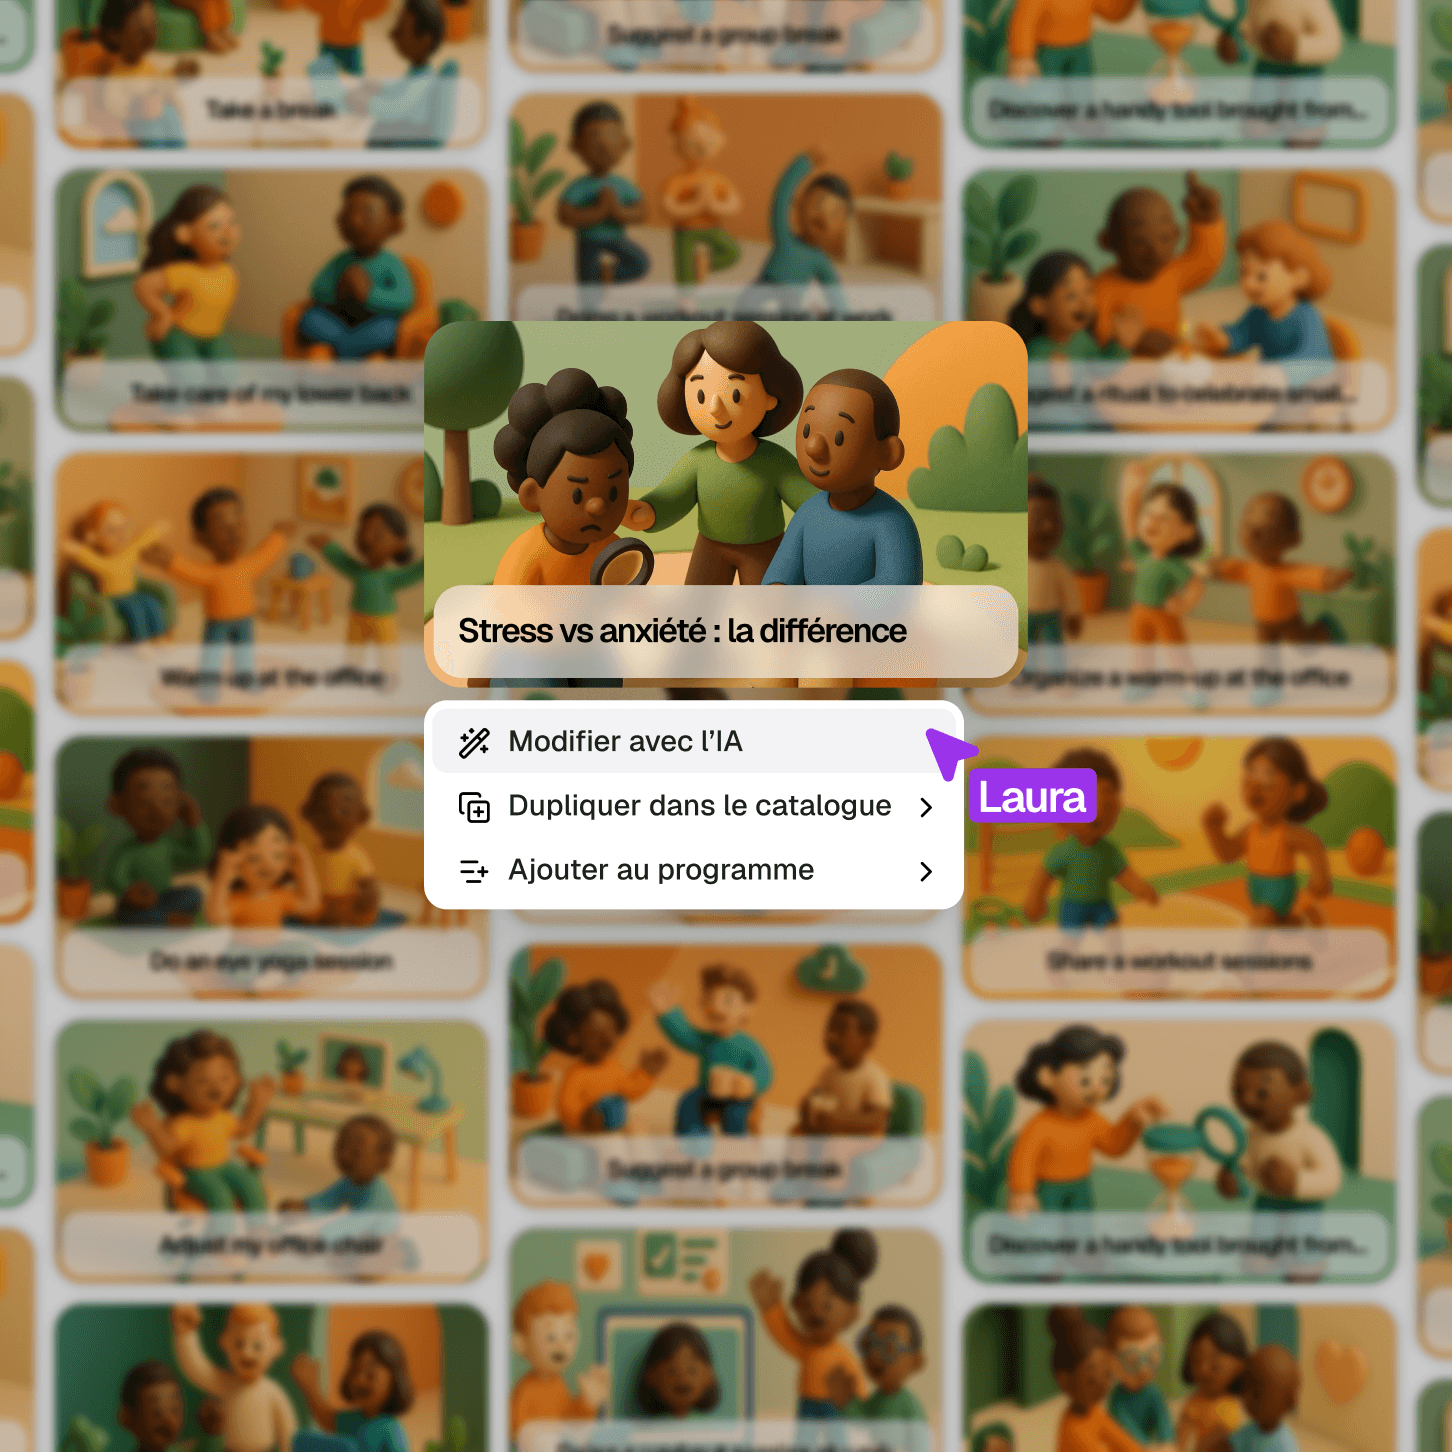
Task: Open the Adjust my office chair card
Action: [272, 1152]
